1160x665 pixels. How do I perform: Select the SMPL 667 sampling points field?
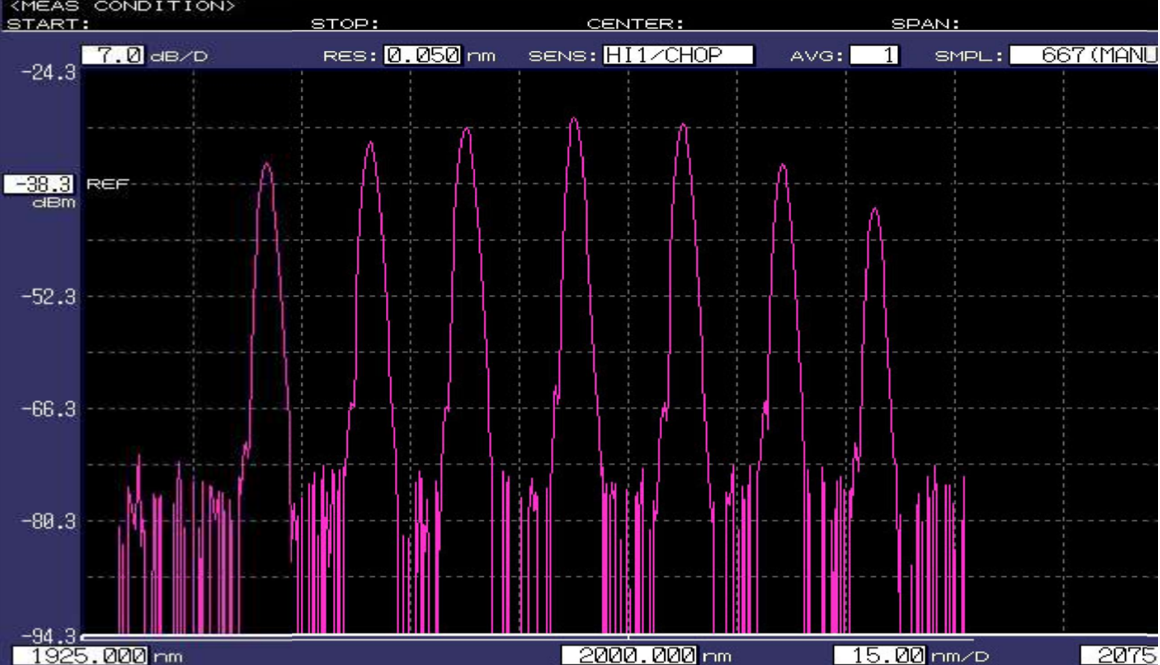coord(1083,56)
